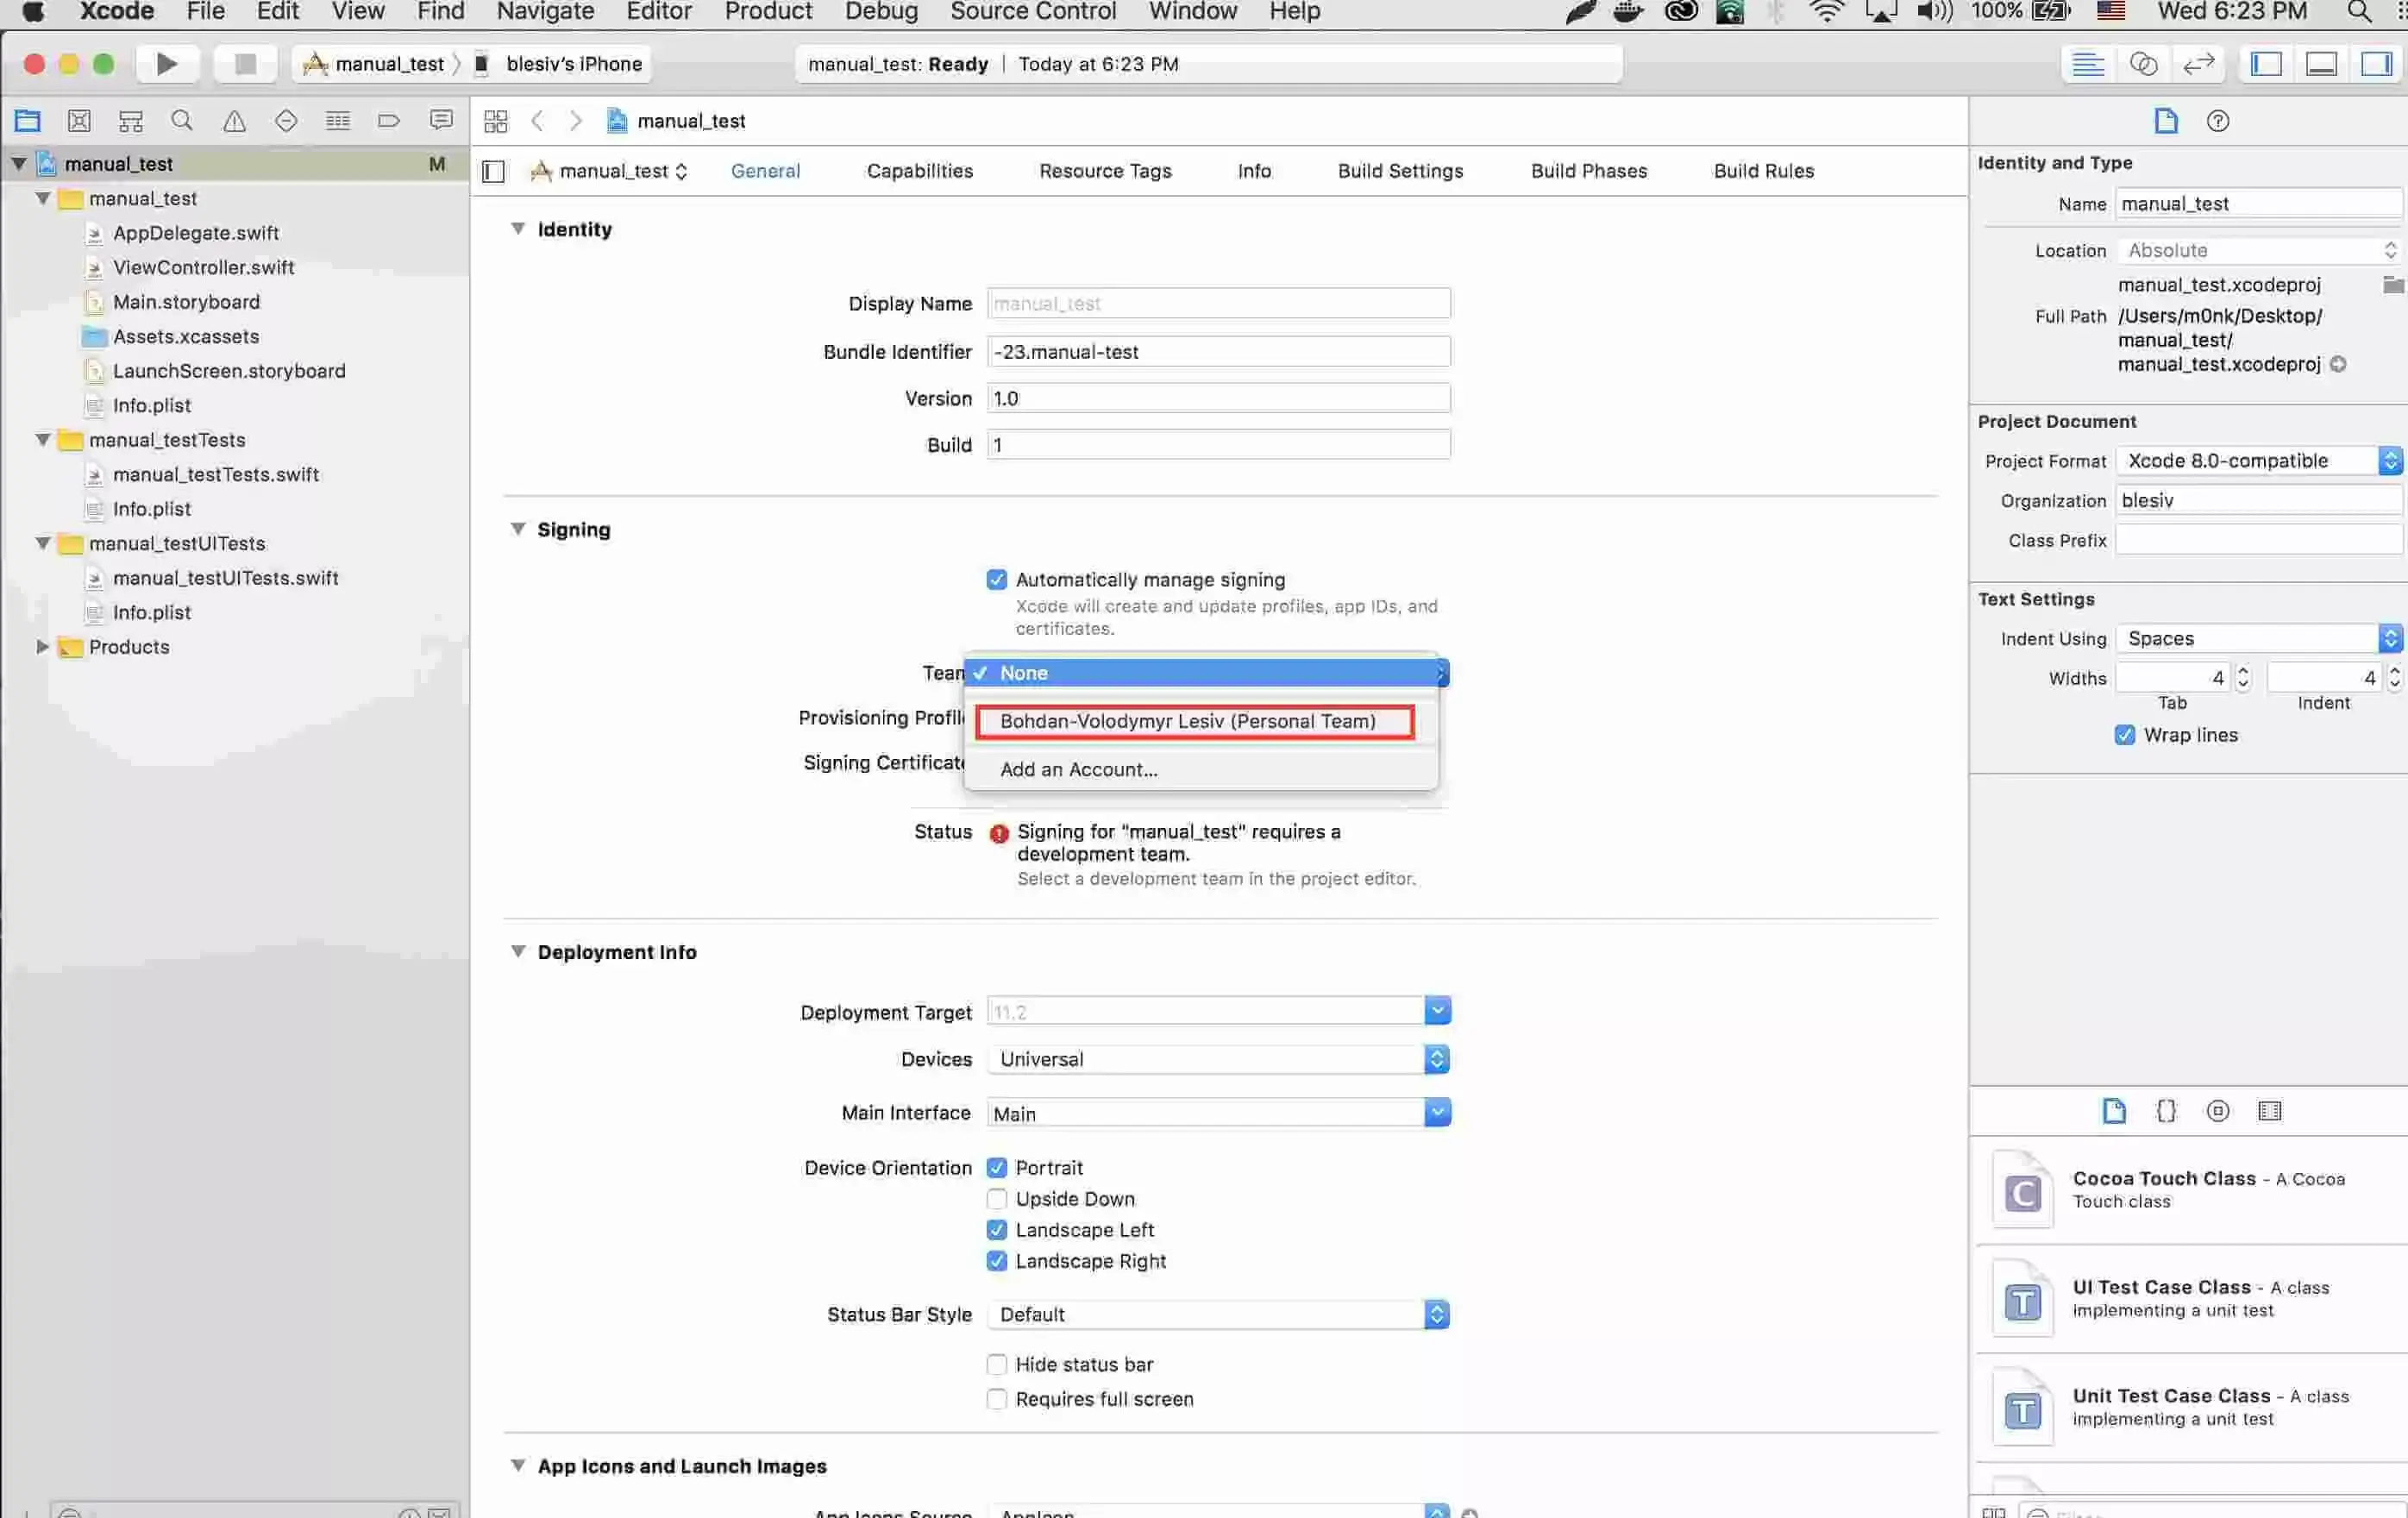Expand the Devices dropdown selector
This screenshot has height=1518, width=2408.
[1438, 1058]
